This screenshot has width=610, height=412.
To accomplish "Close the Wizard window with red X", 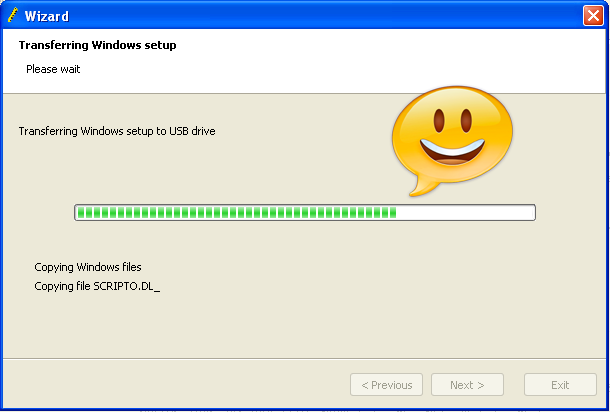I will click(x=593, y=16).
